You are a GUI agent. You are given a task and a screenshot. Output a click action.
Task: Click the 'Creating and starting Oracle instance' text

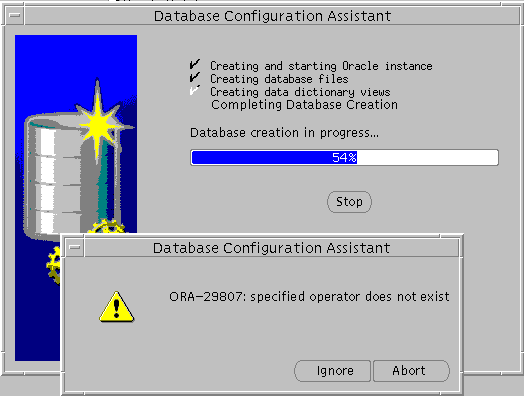(321, 66)
